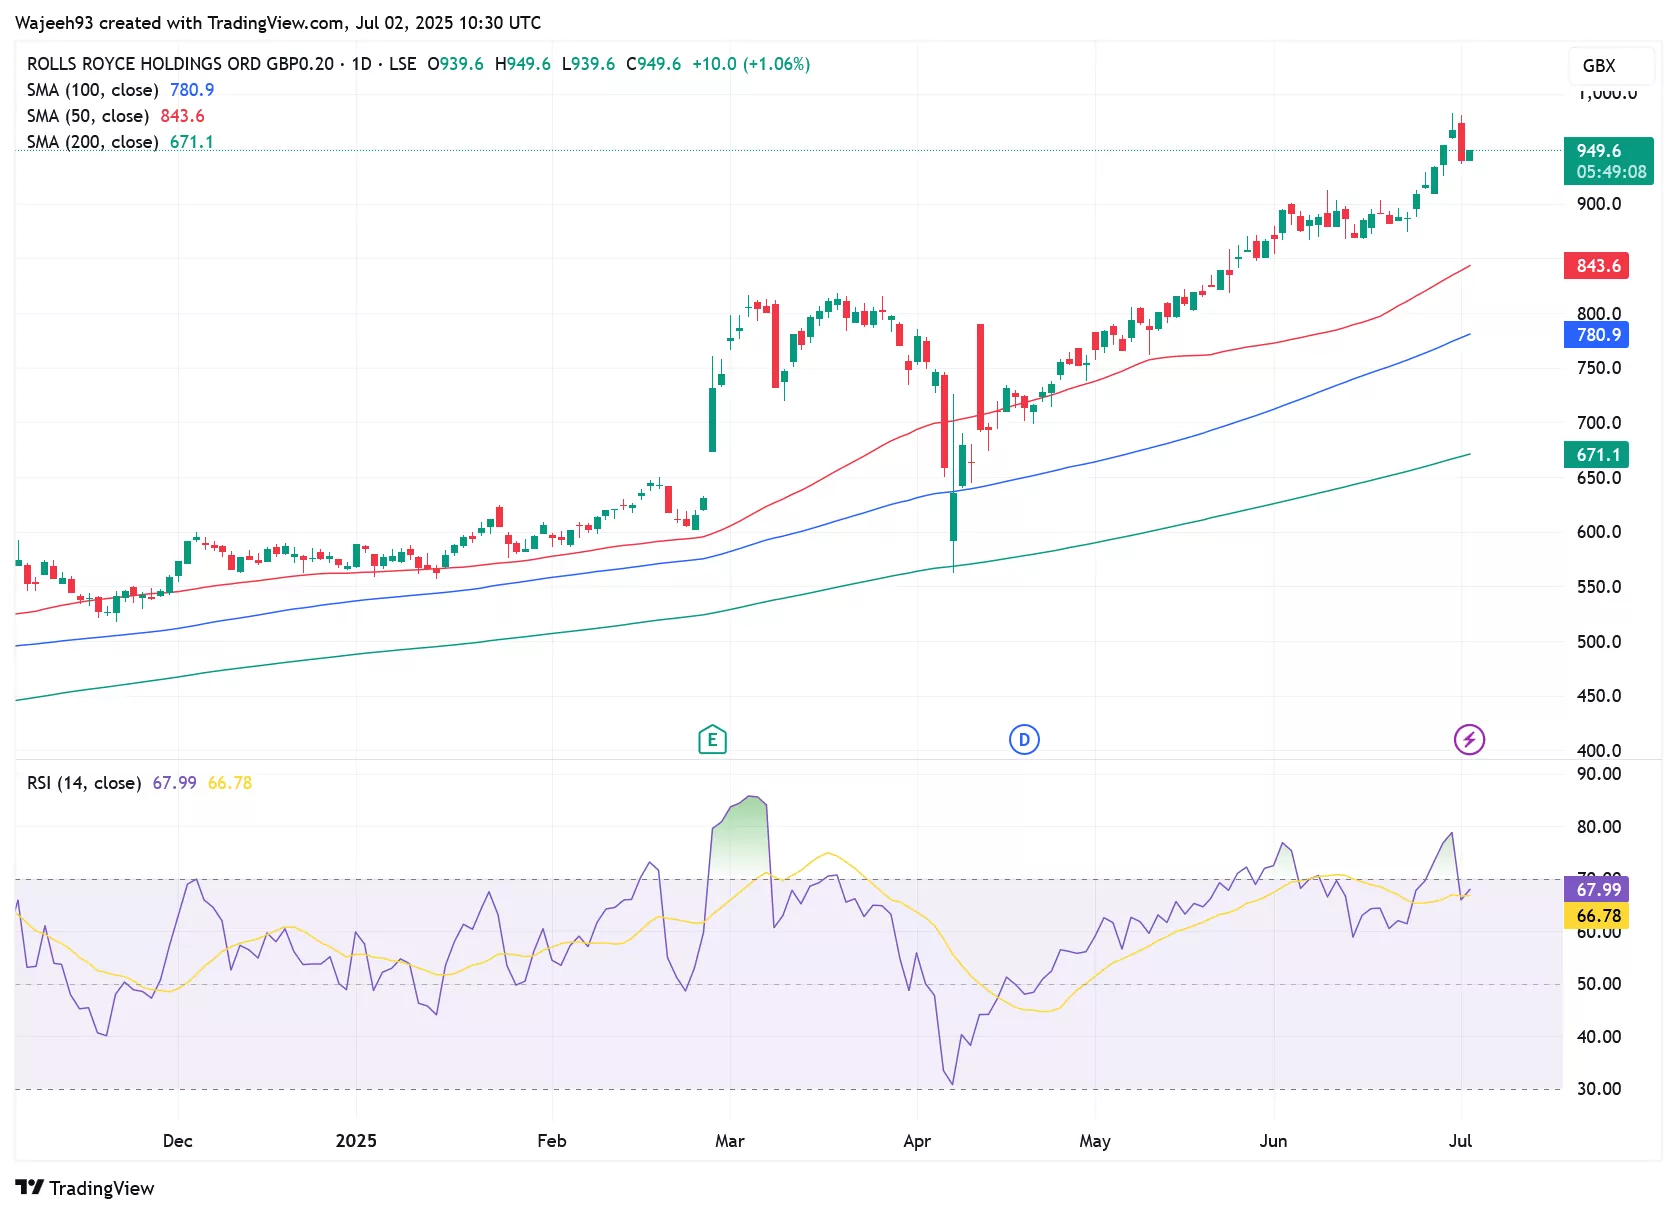Select the SMA (200, close) legend entry

coord(93,142)
